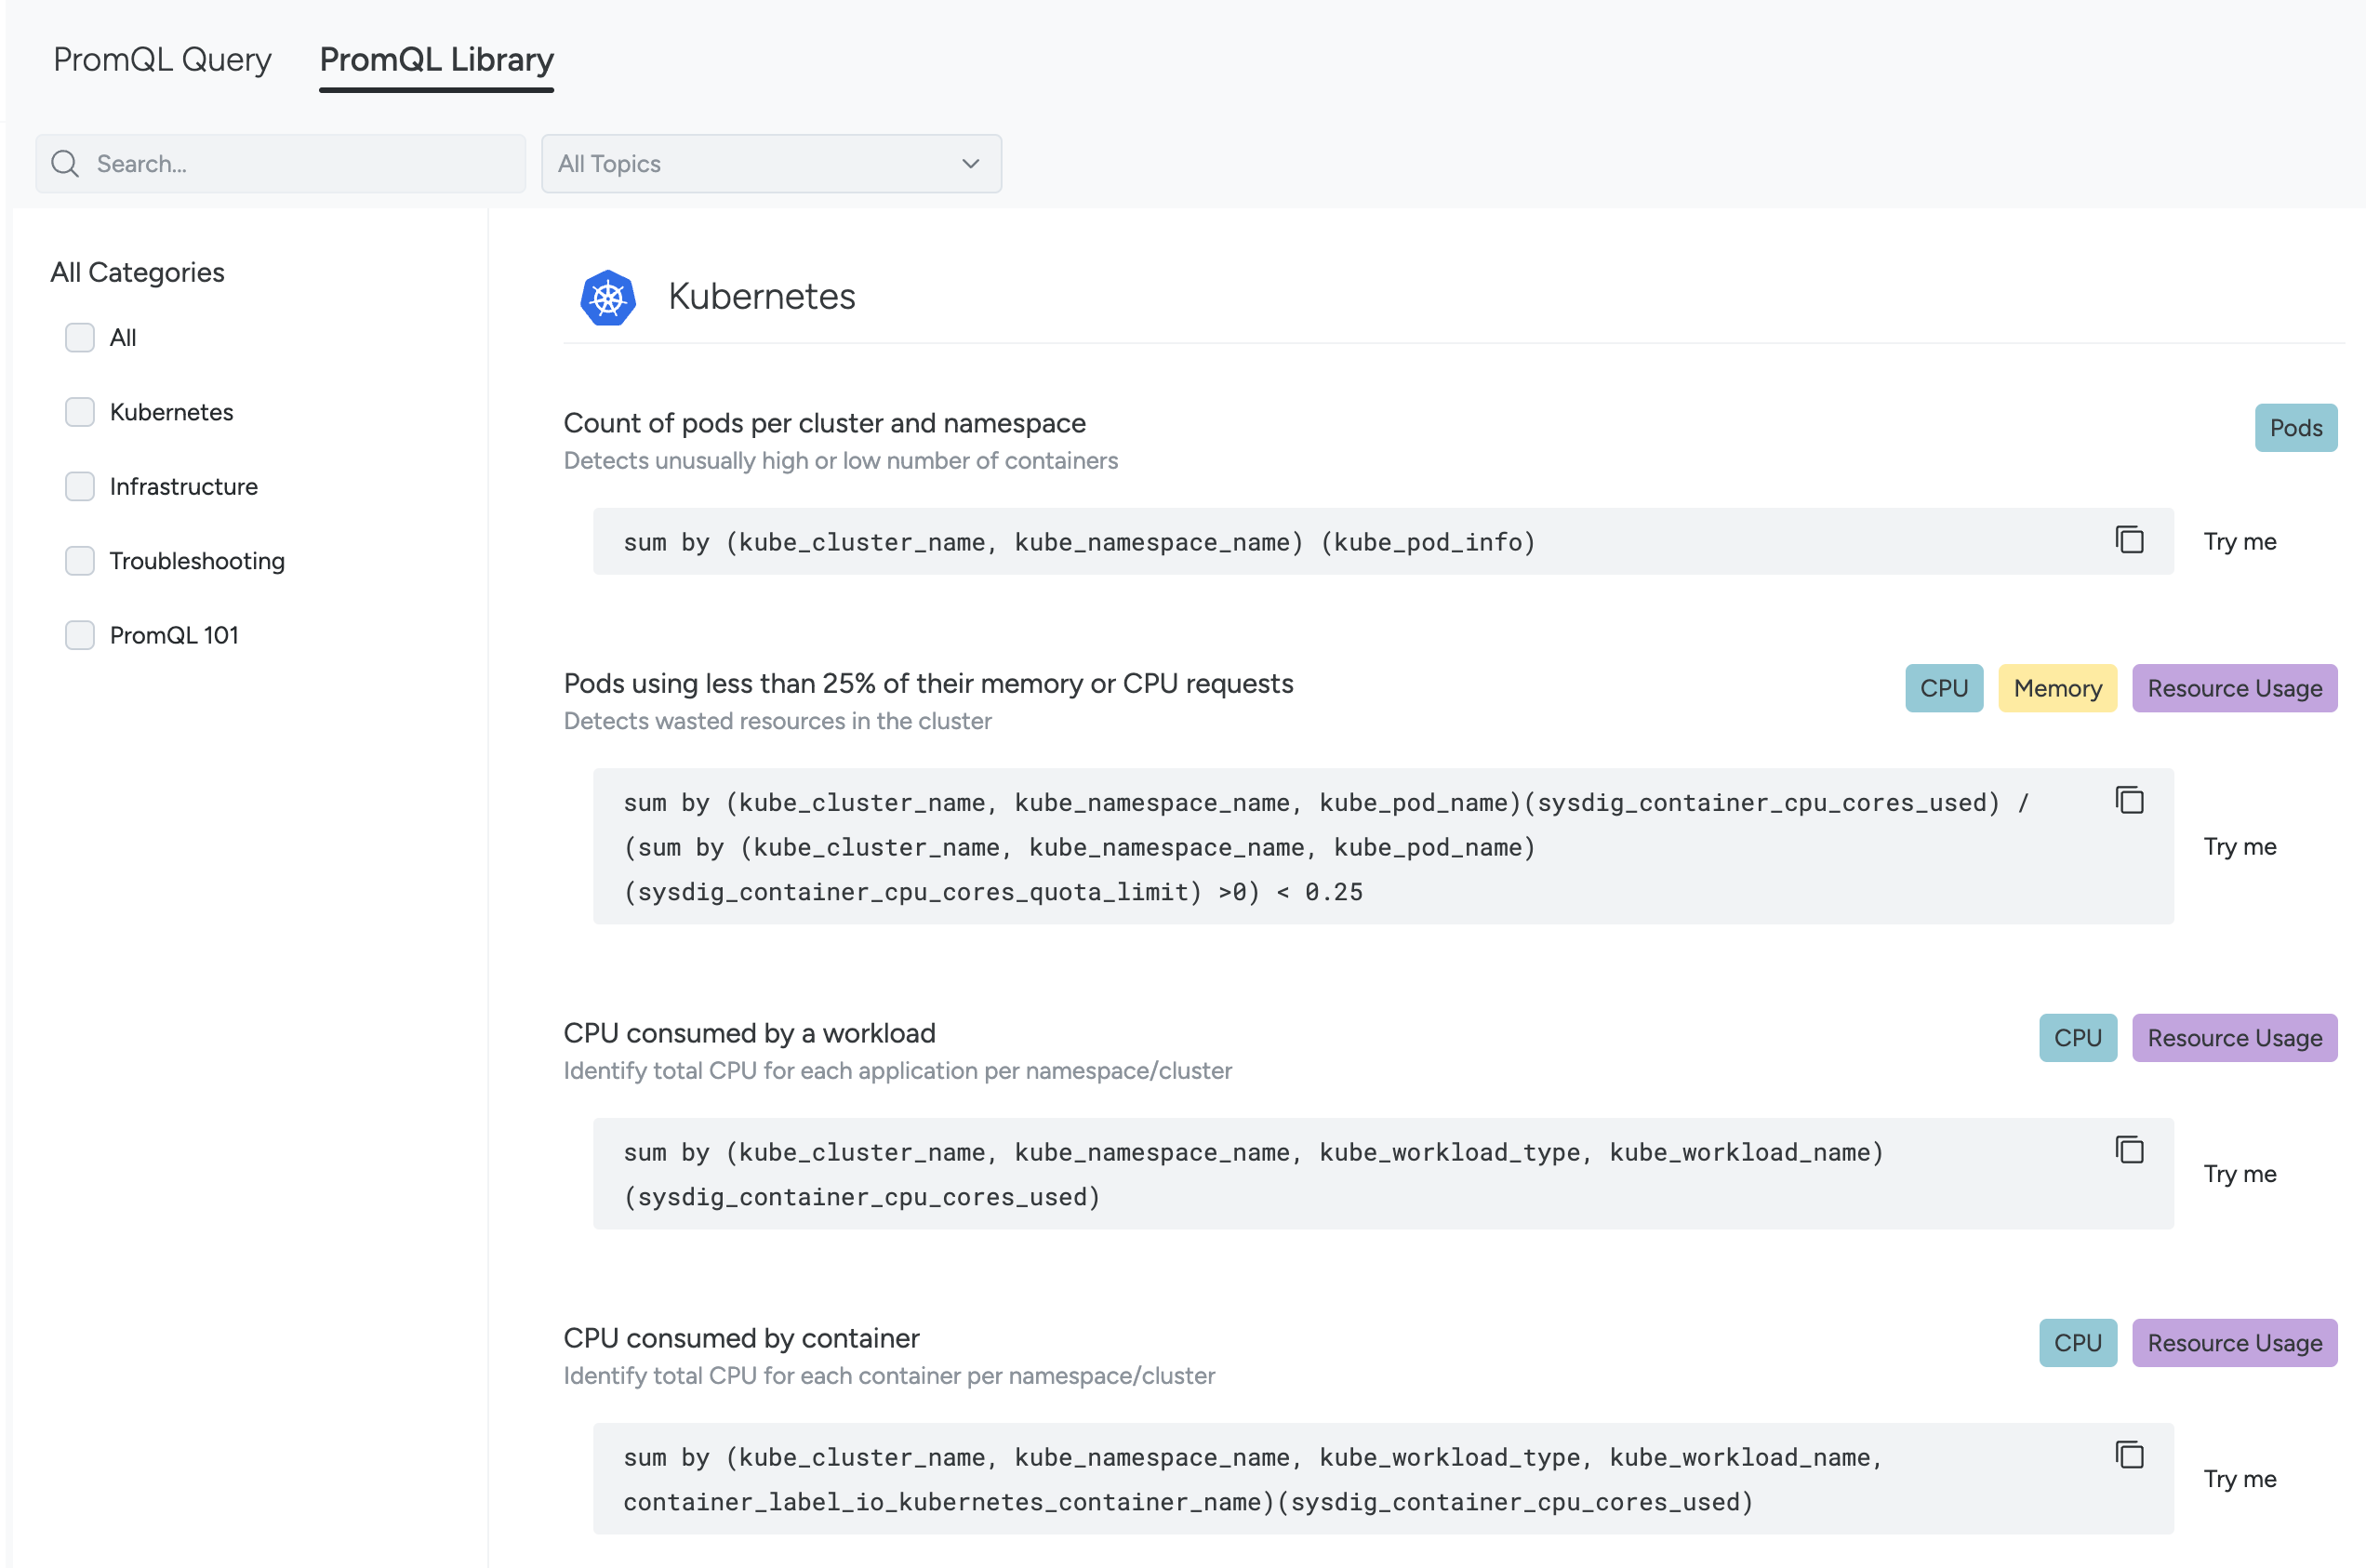Image resolution: width=2366 pixels, height=1568 pixels.
Task: Click the 'Count of pods per cluster and namespace' title
Action: coord(824,423)
